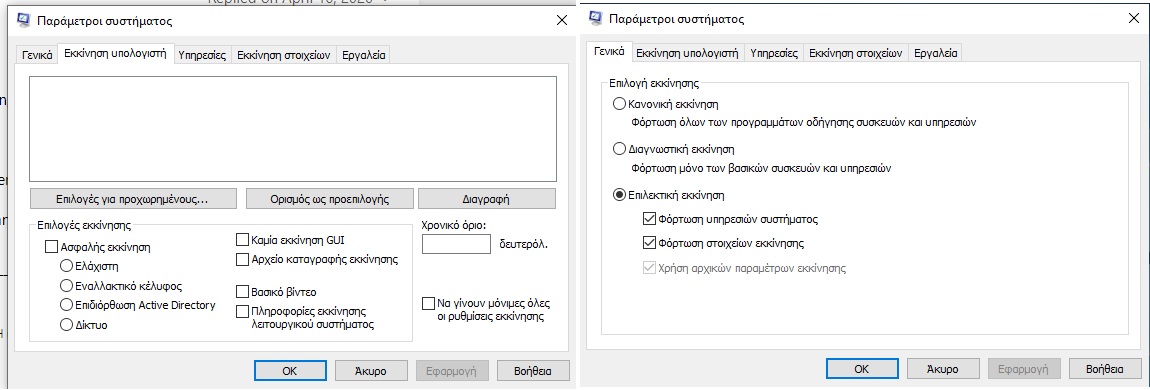Click OK in the left window

(290, 371)
